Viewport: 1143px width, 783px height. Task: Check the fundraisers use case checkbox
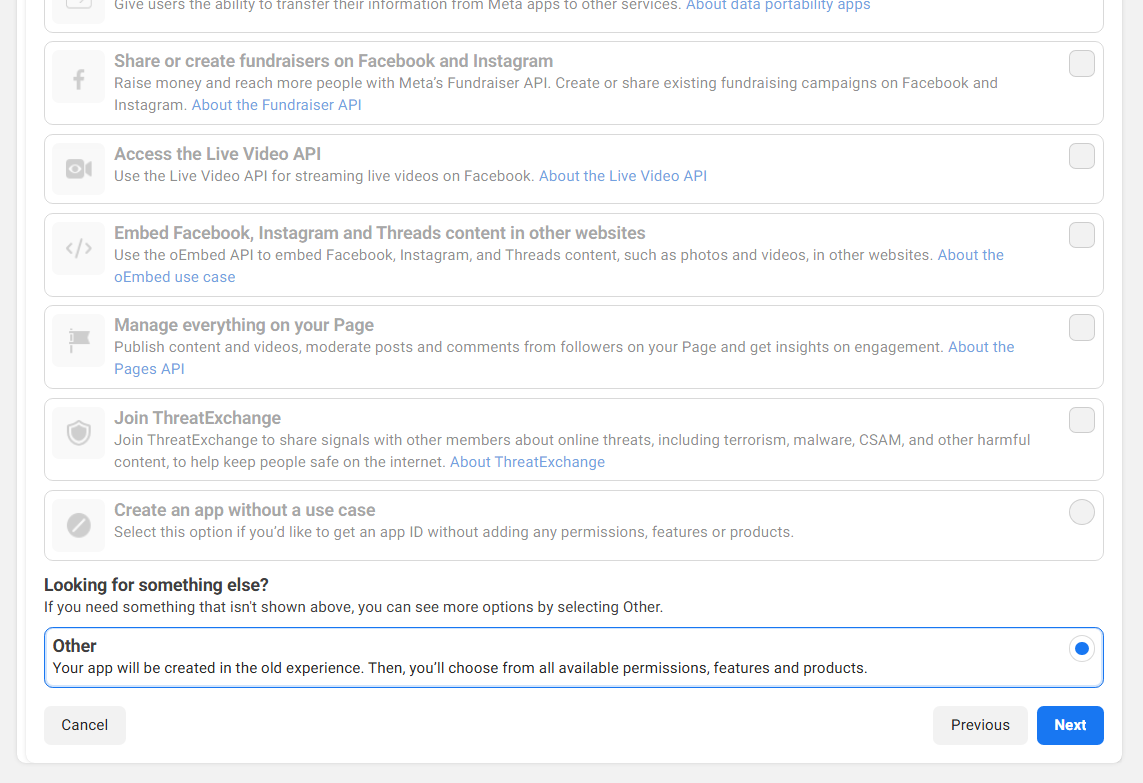[x=1081, y=64]
